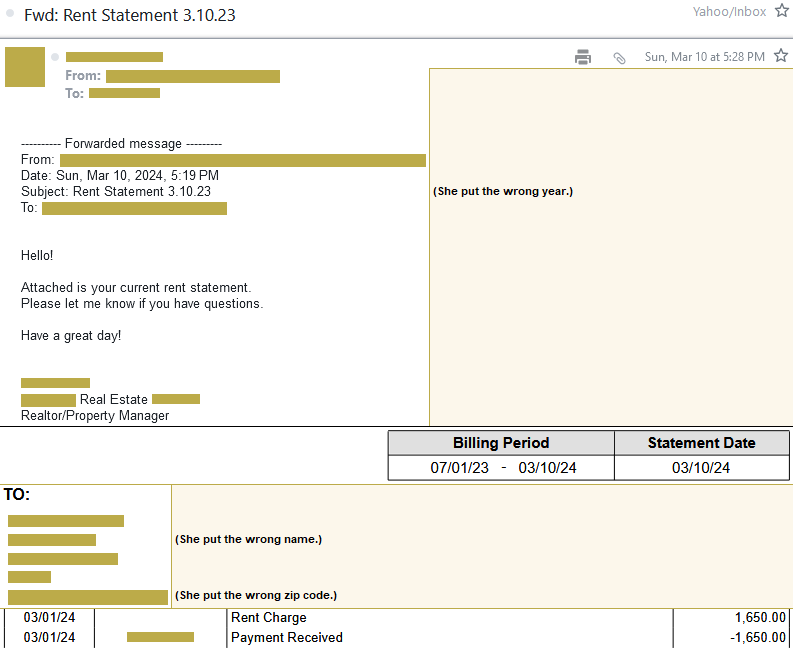Screen dimensions: 793x648
Task: Star the message dated Sun, Mar 10
Action: tap(781, 56)
